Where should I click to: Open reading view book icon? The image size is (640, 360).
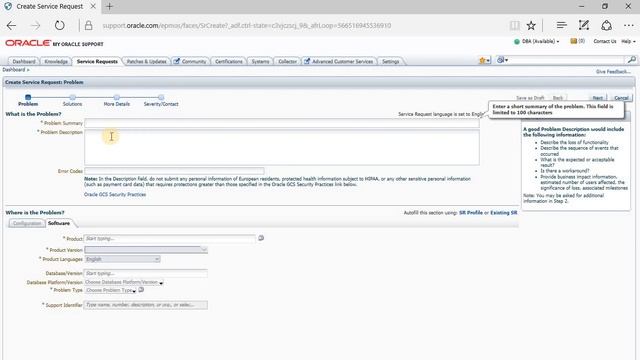[515, 26]
